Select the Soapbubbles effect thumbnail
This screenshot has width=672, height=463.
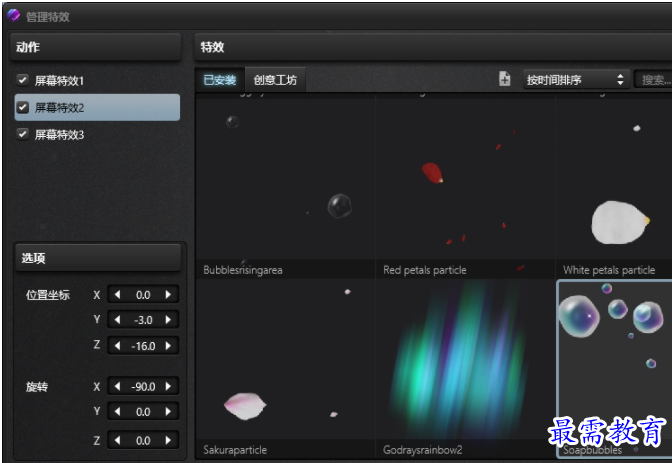[614, 369]
